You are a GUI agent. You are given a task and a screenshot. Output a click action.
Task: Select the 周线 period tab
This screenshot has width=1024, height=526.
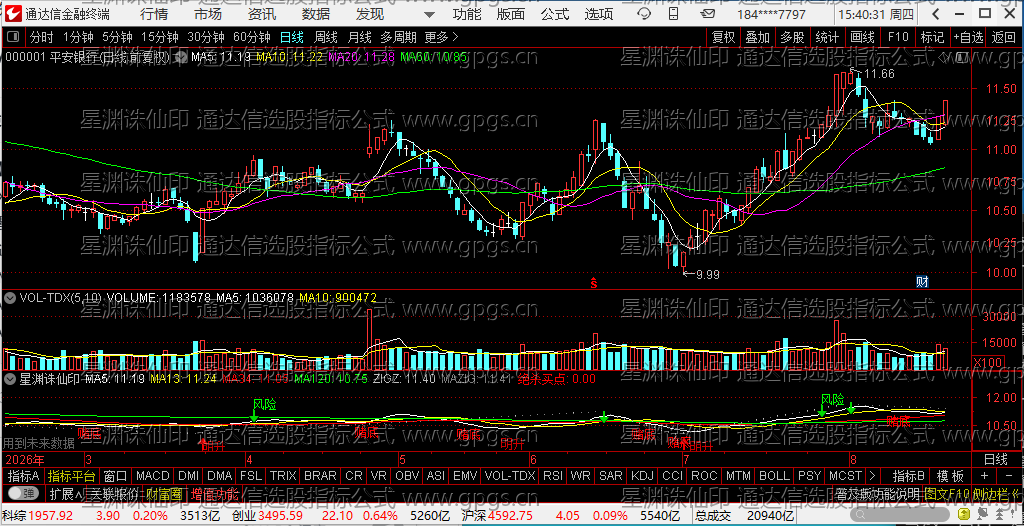326,38
